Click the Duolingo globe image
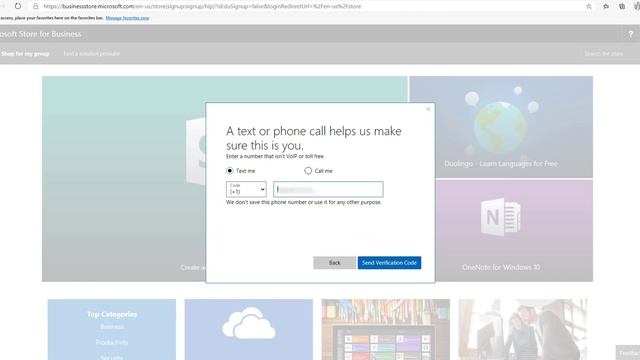Viewport: 640px width, 360px height. [500, 127]
